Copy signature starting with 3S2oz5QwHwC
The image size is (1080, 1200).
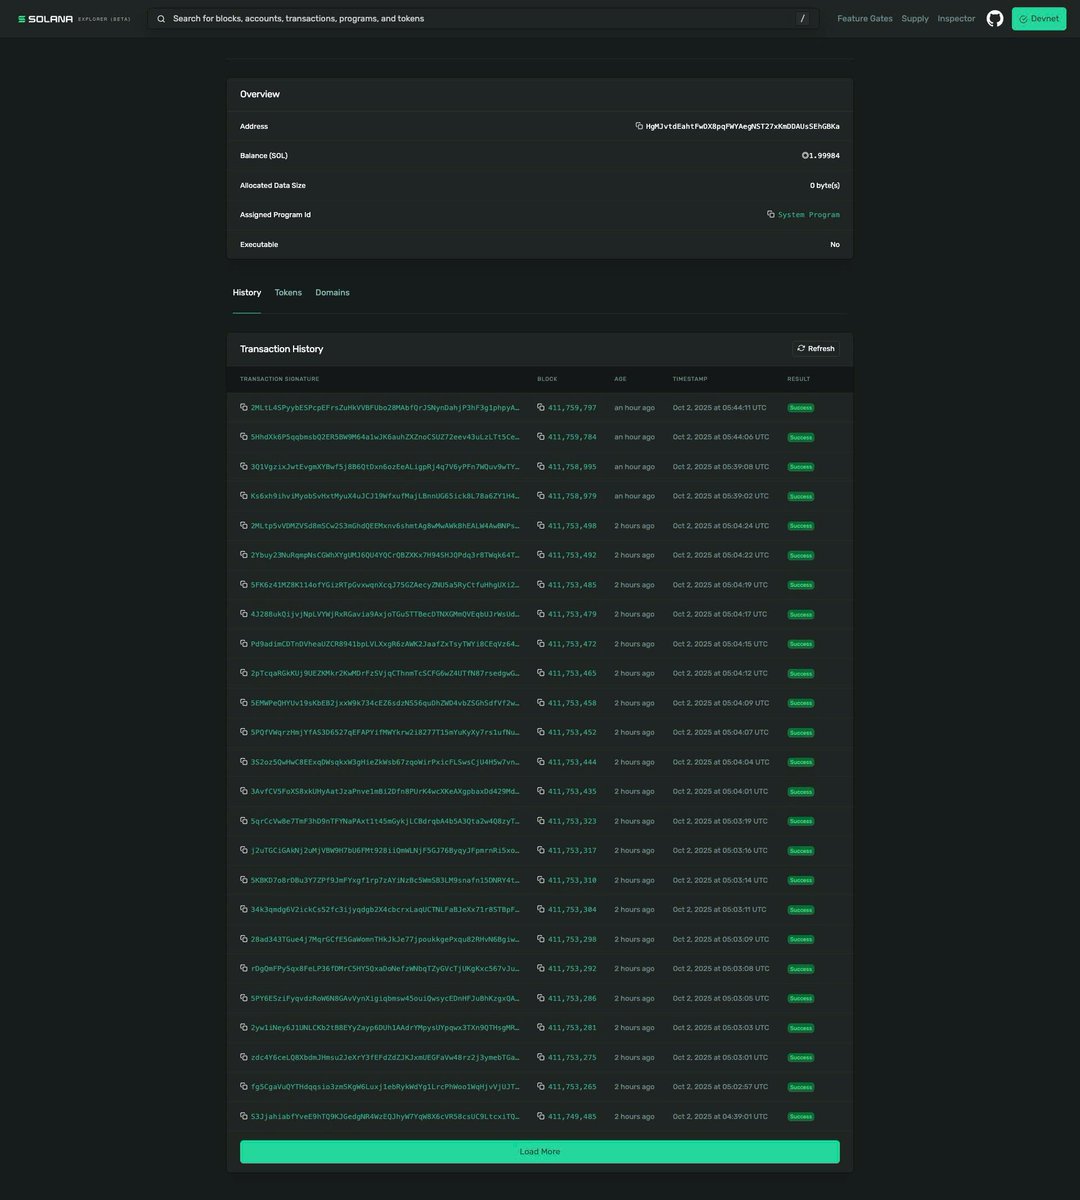(244, 762)
